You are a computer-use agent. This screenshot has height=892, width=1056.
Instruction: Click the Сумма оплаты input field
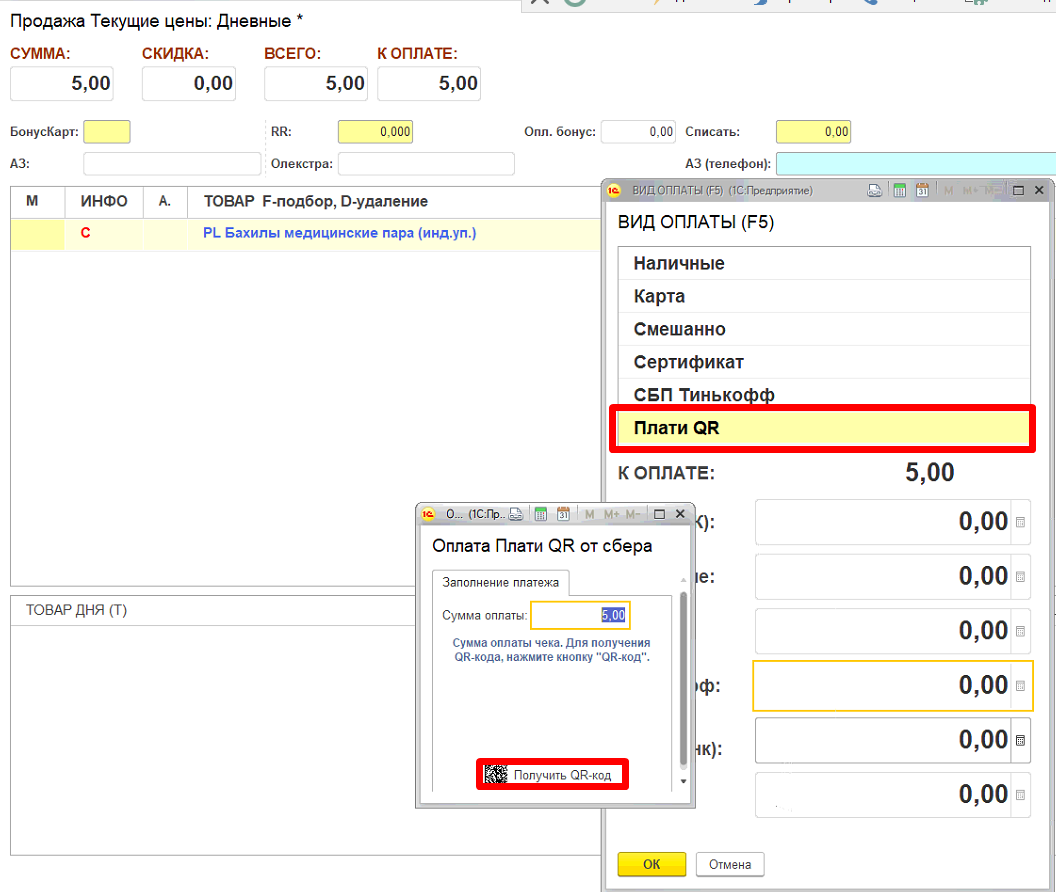pos(580,615)
